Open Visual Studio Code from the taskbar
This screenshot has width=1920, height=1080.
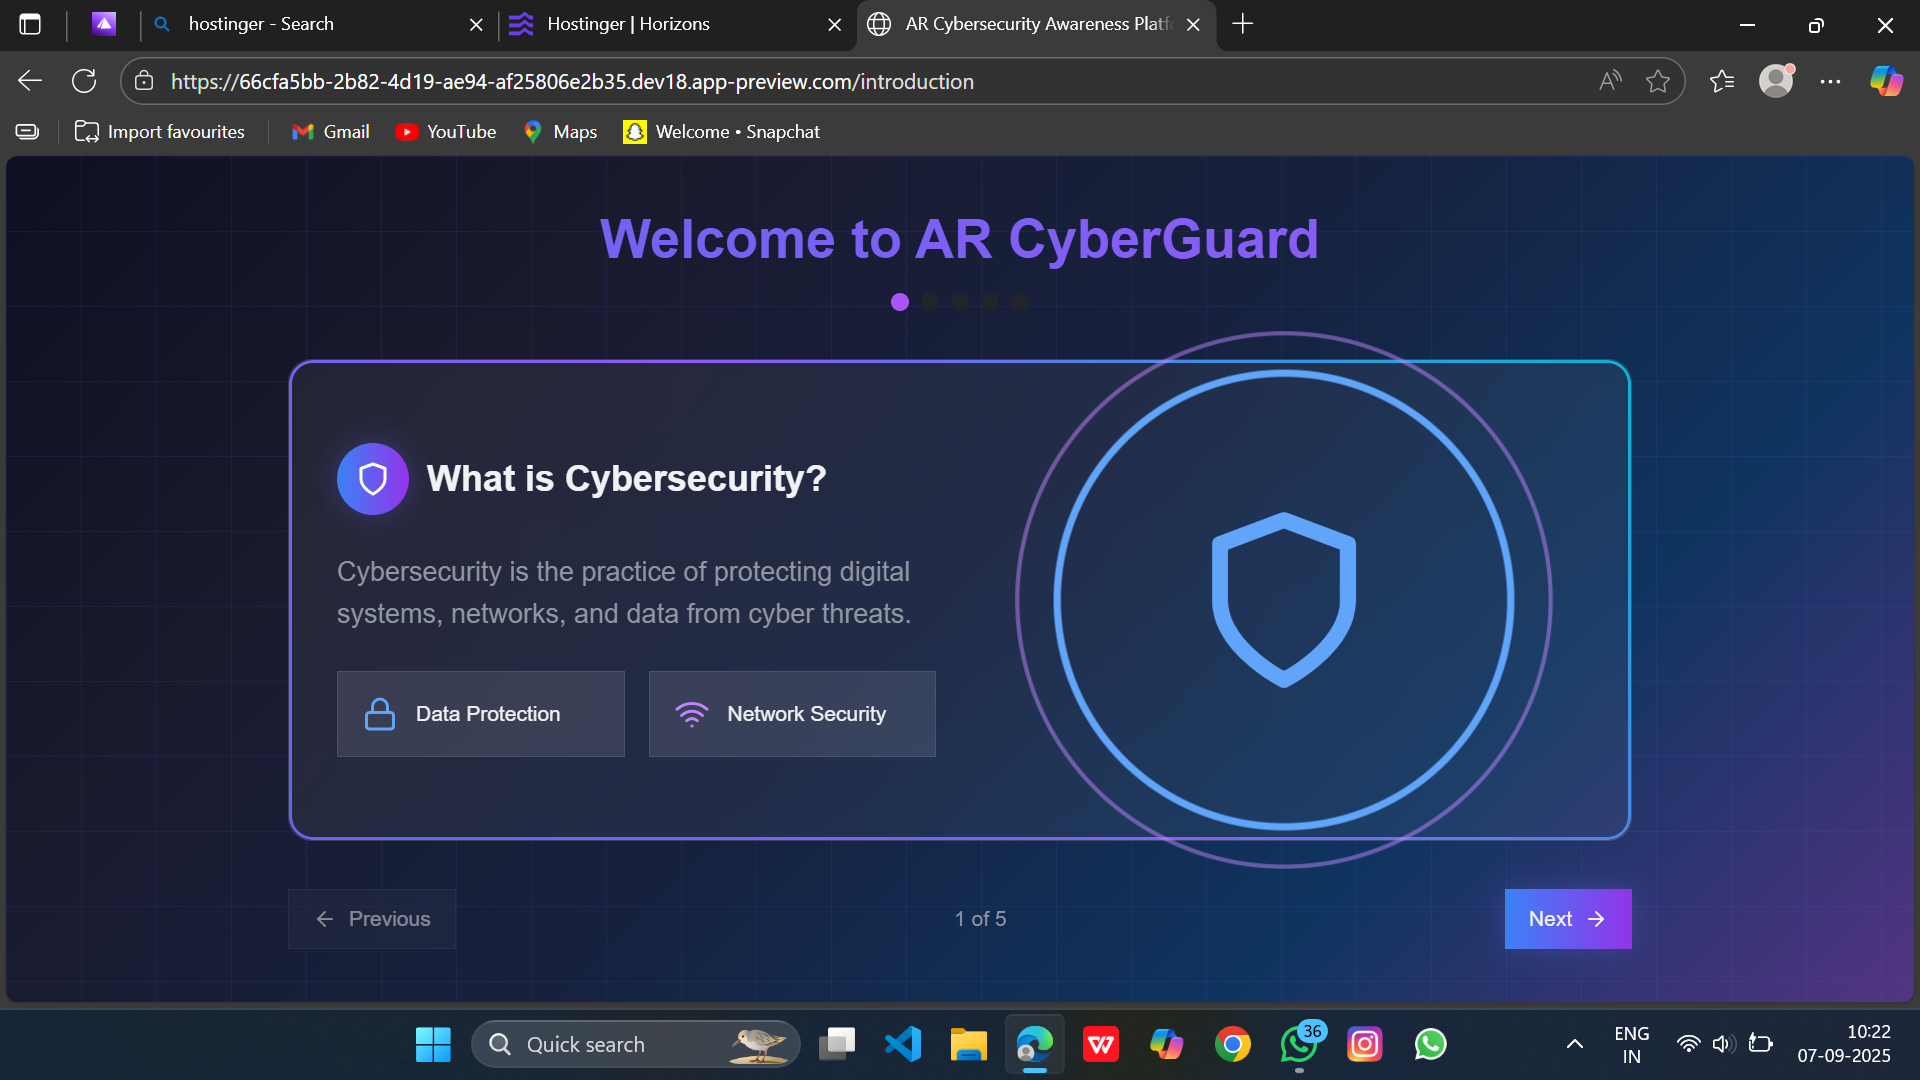pos(902,1044)
